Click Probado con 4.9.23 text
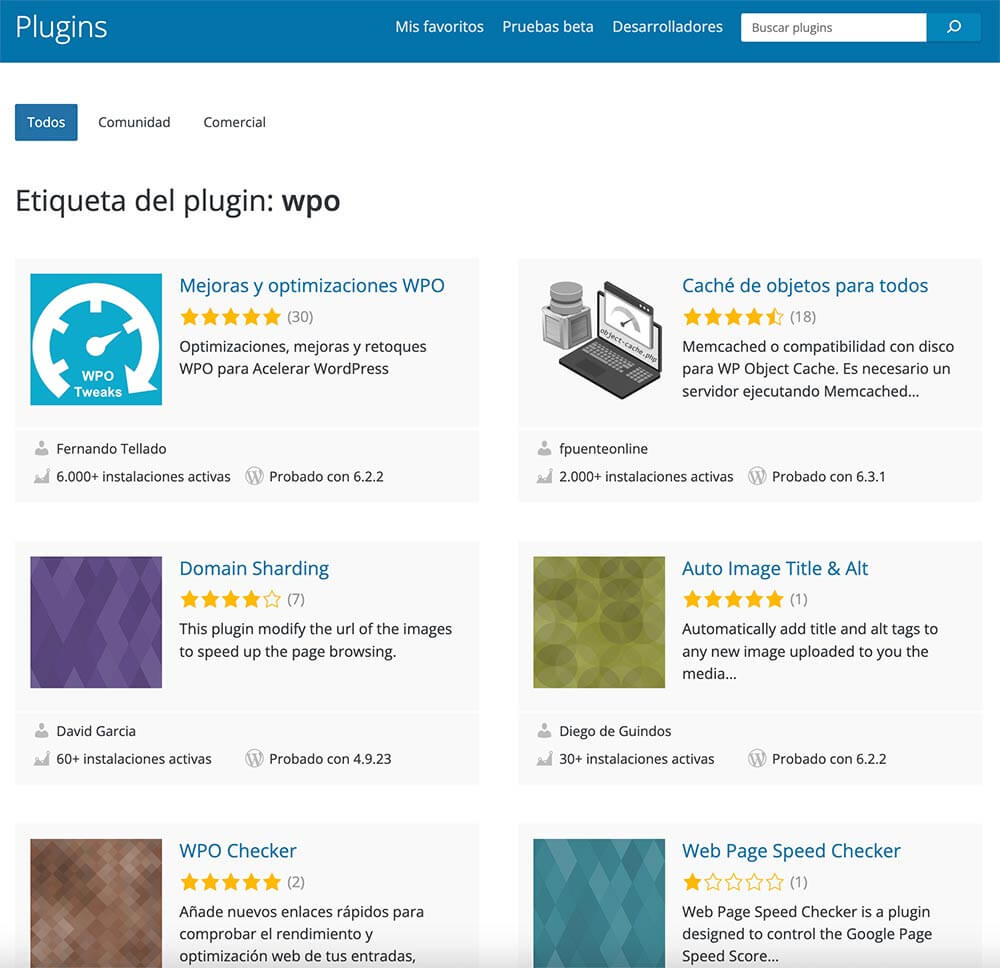This screenshot has width=1000, height=968. pyautogui.click(x=330, y=759)
